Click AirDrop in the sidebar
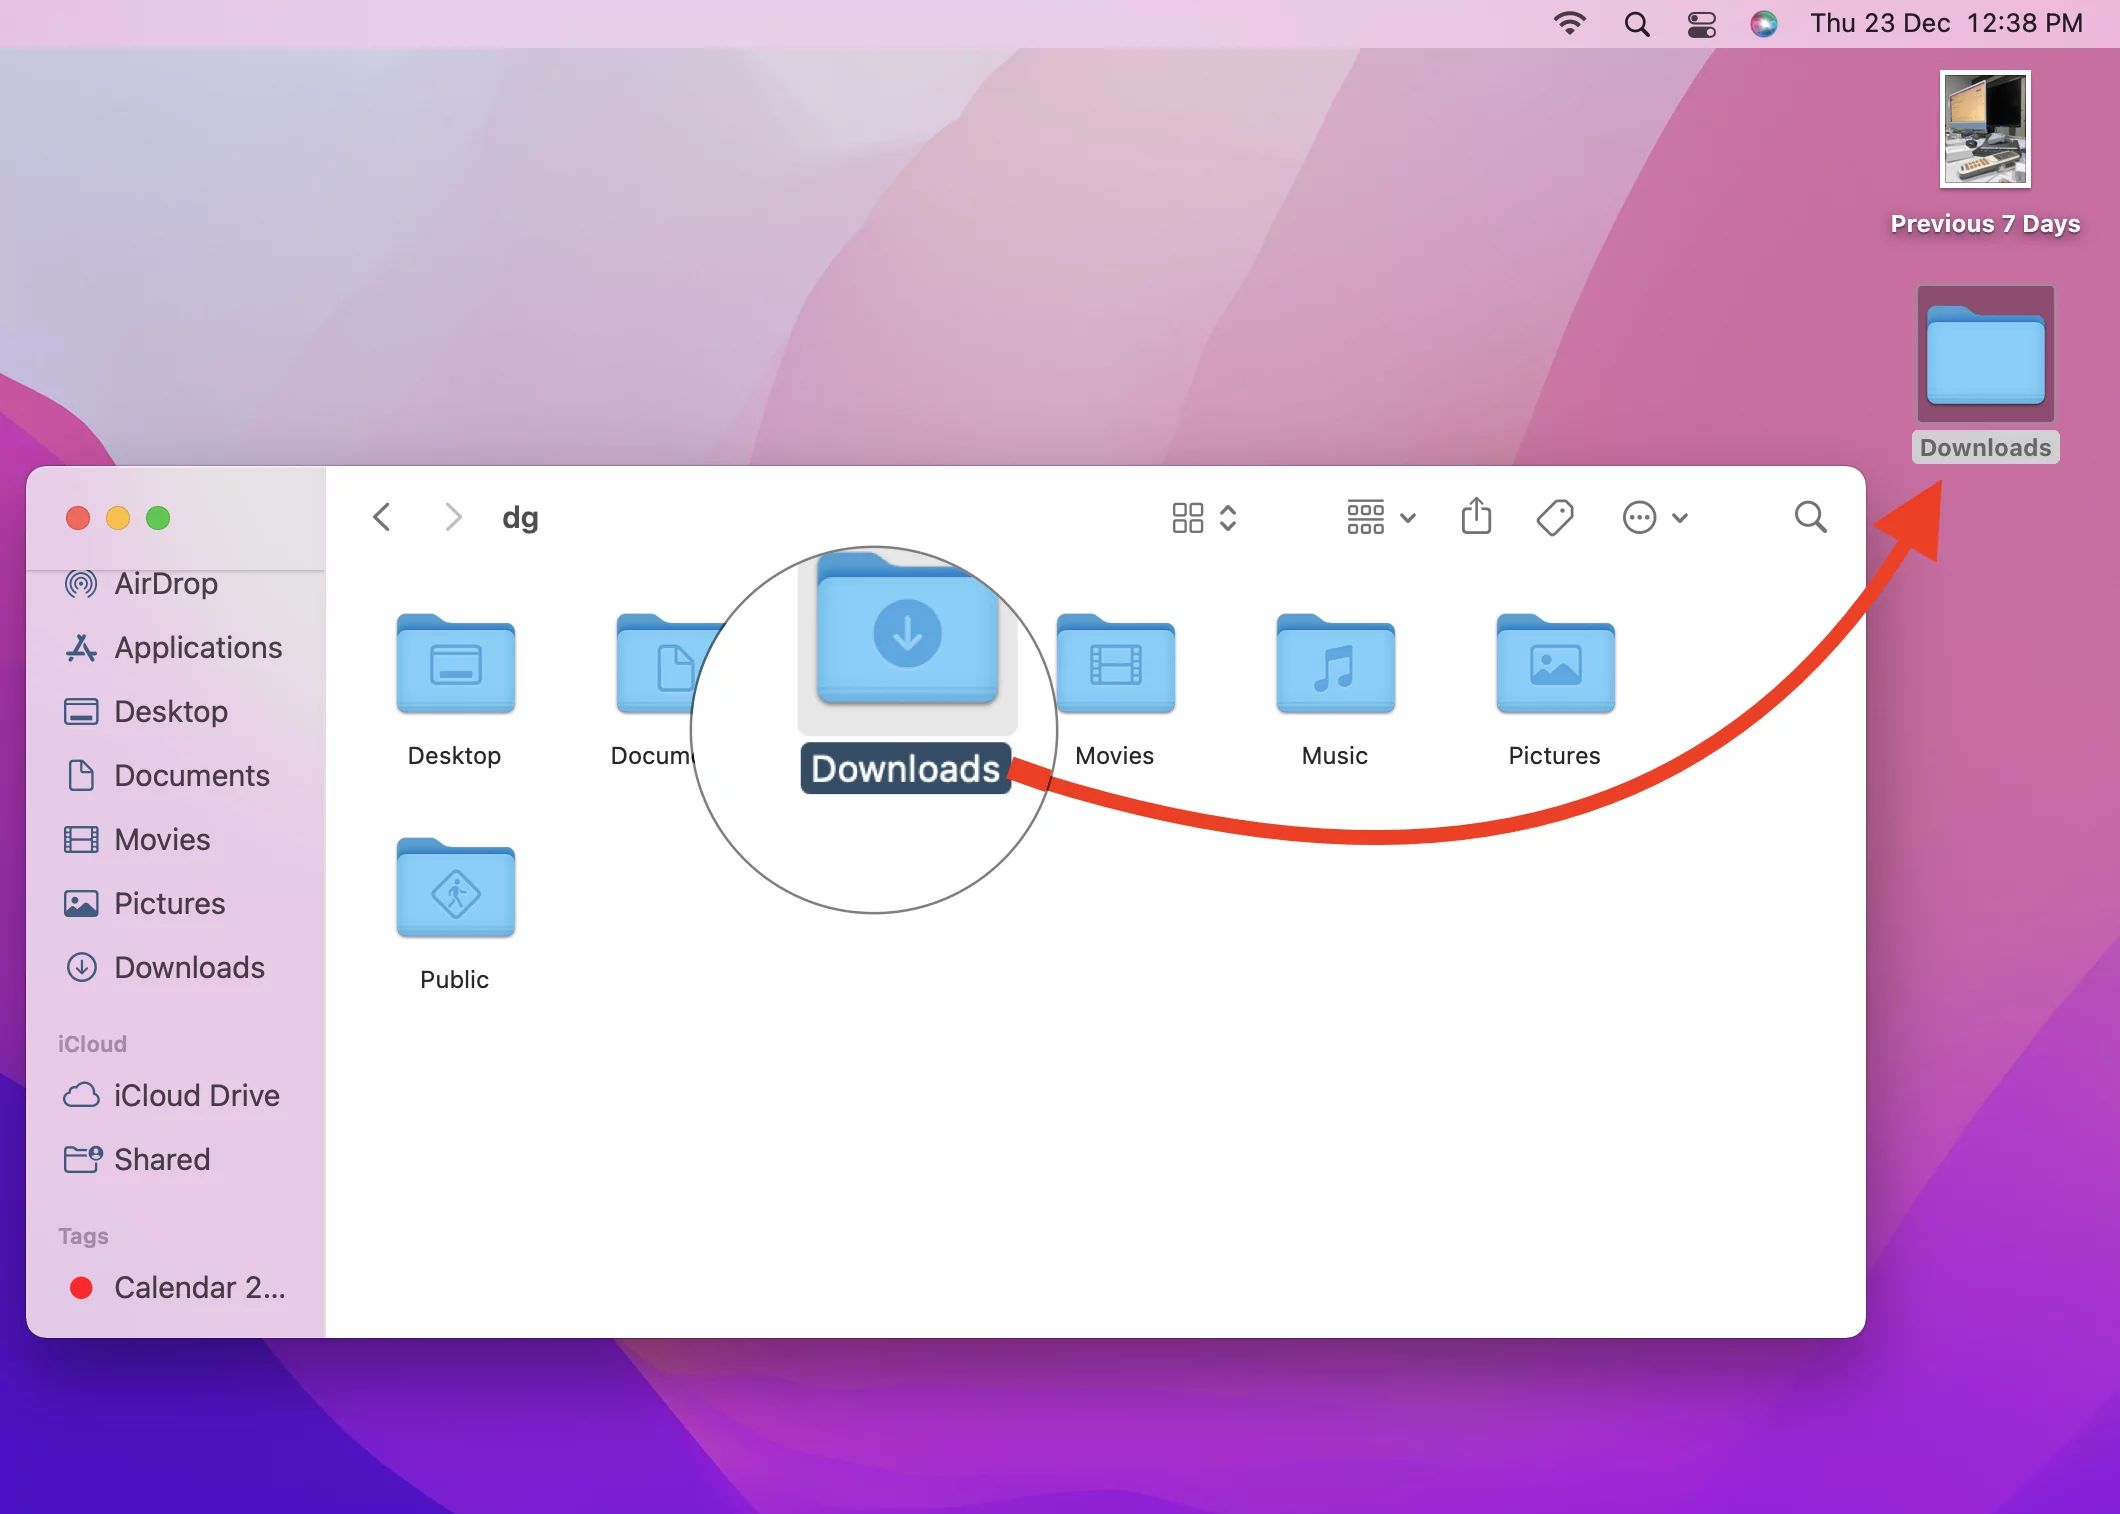The image size is (2120, 1514). click(x=165, y=583)
